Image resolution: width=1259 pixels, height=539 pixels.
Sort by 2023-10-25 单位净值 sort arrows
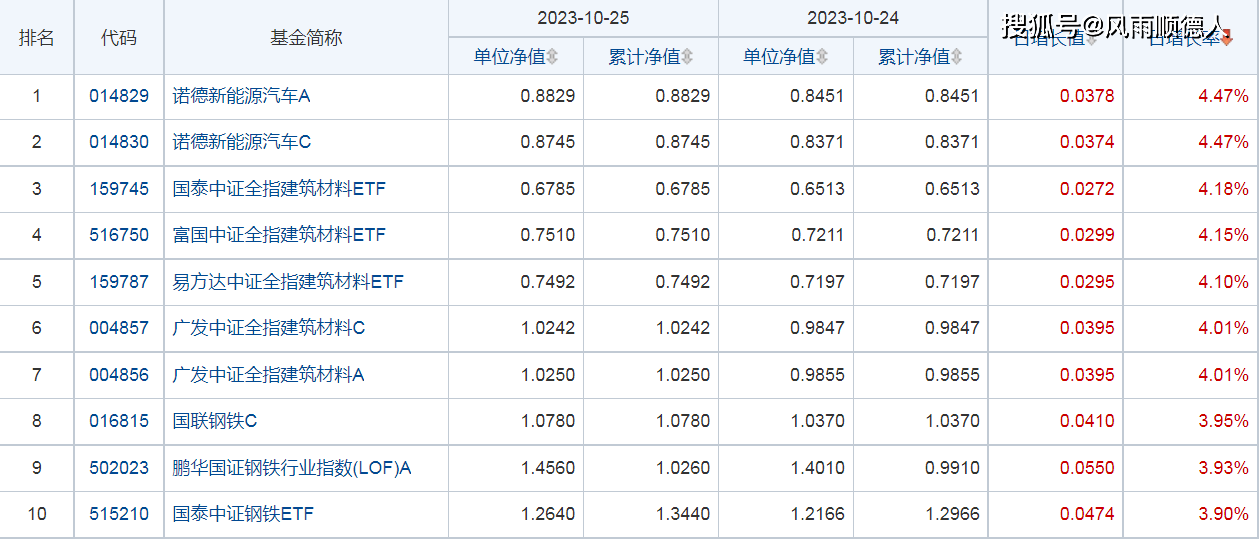(x=552, y=57)
